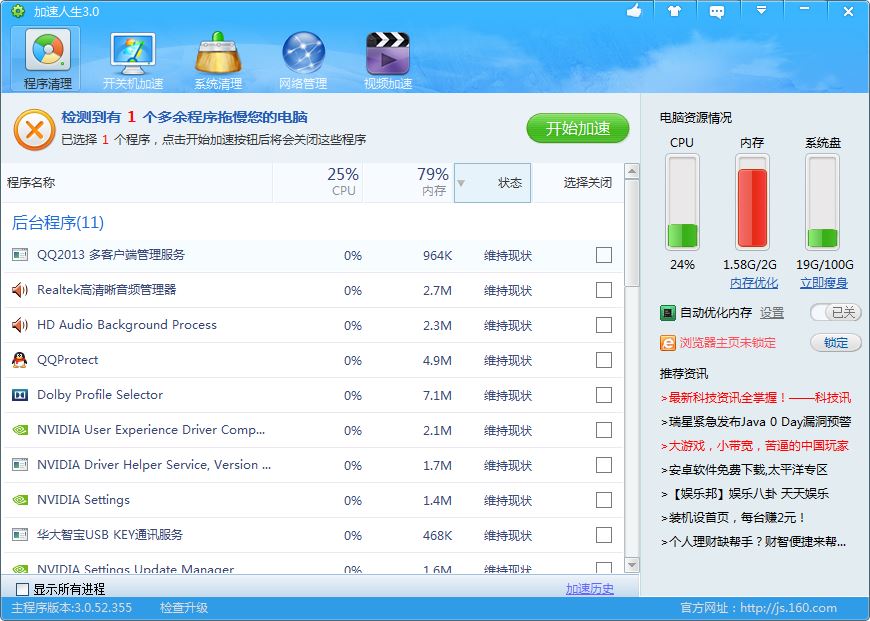Check the box for QQ2013 多客户端管理服务
Viewport: 870px width, 621px height.
tap(604, 255)
